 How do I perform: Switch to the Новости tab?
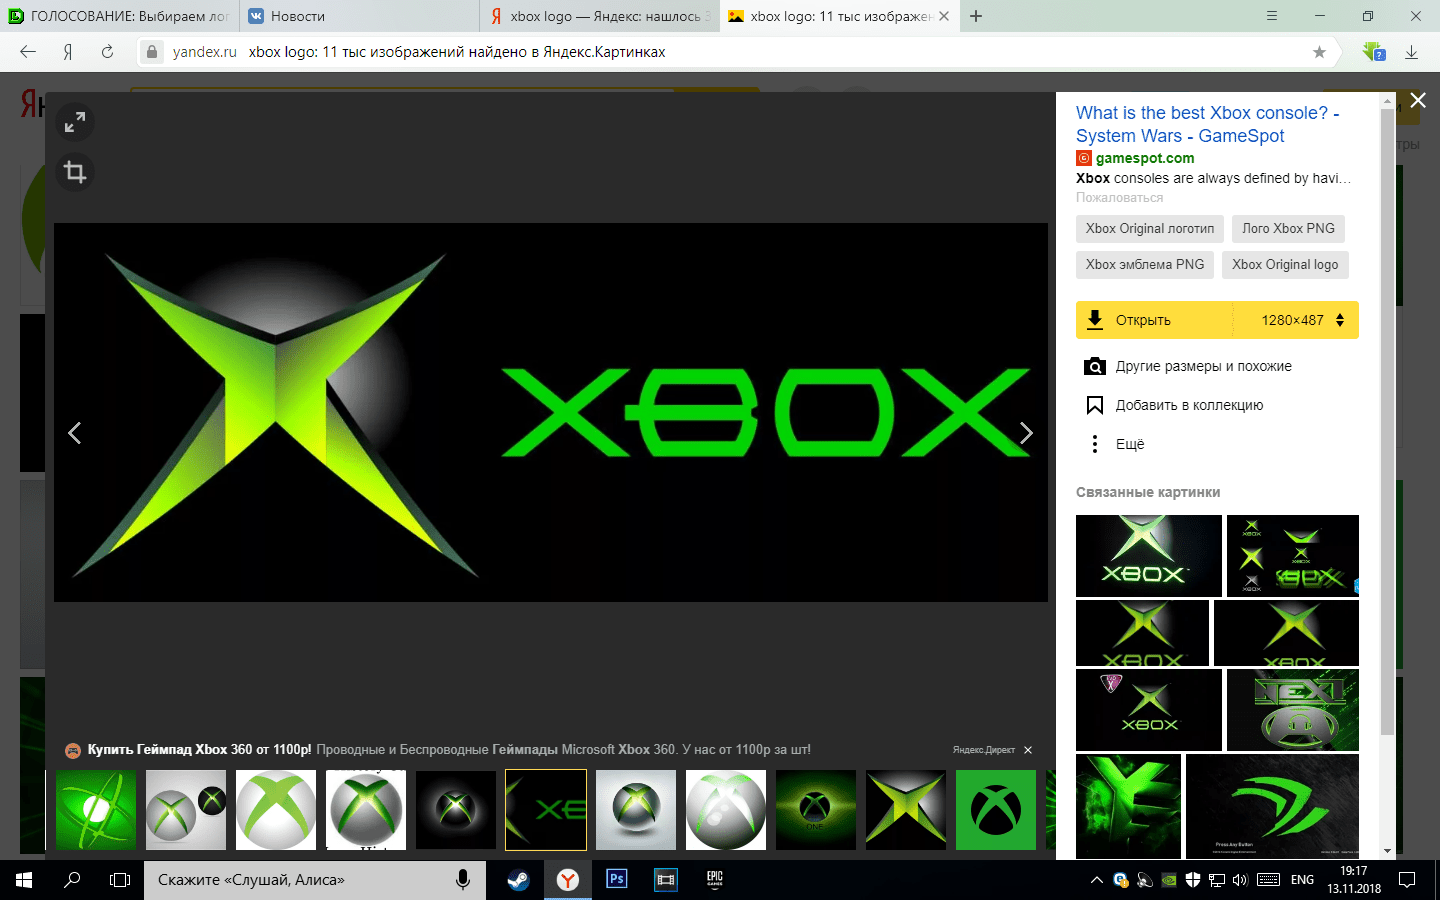[360, 16]
